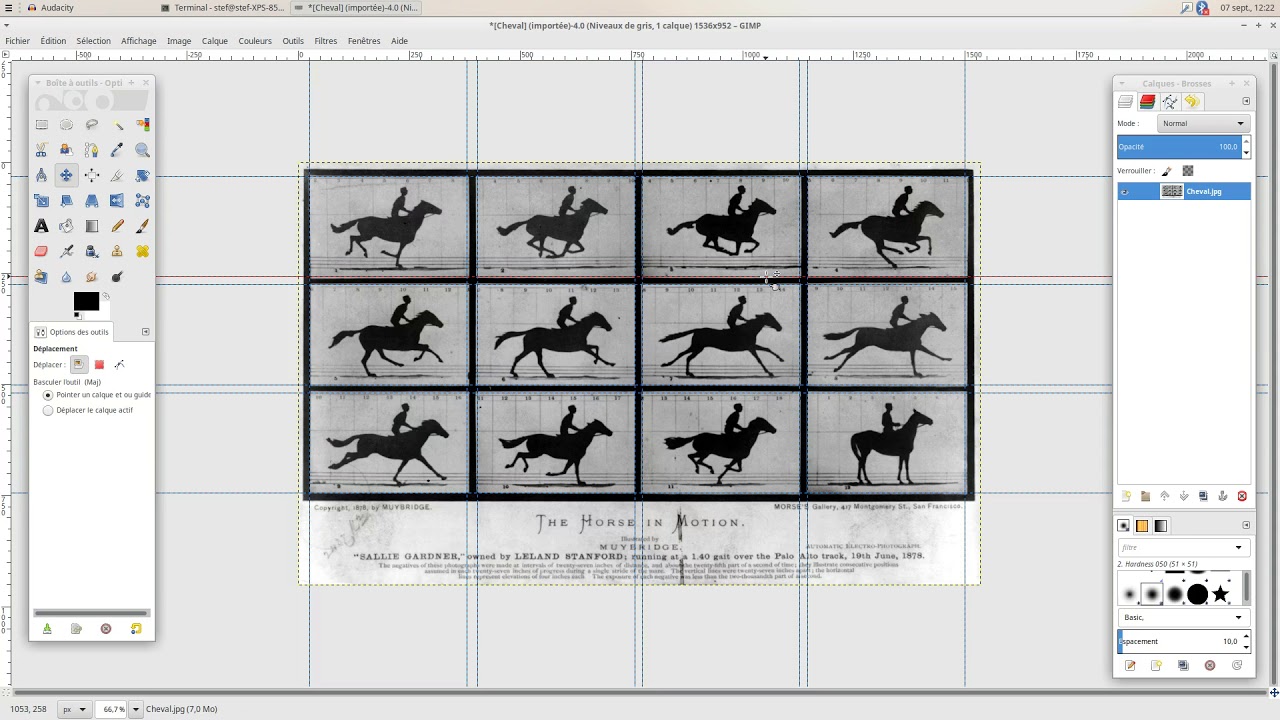Set move target to layer mode
This screenshot has height=720, width=1280.
coord(78,364)
